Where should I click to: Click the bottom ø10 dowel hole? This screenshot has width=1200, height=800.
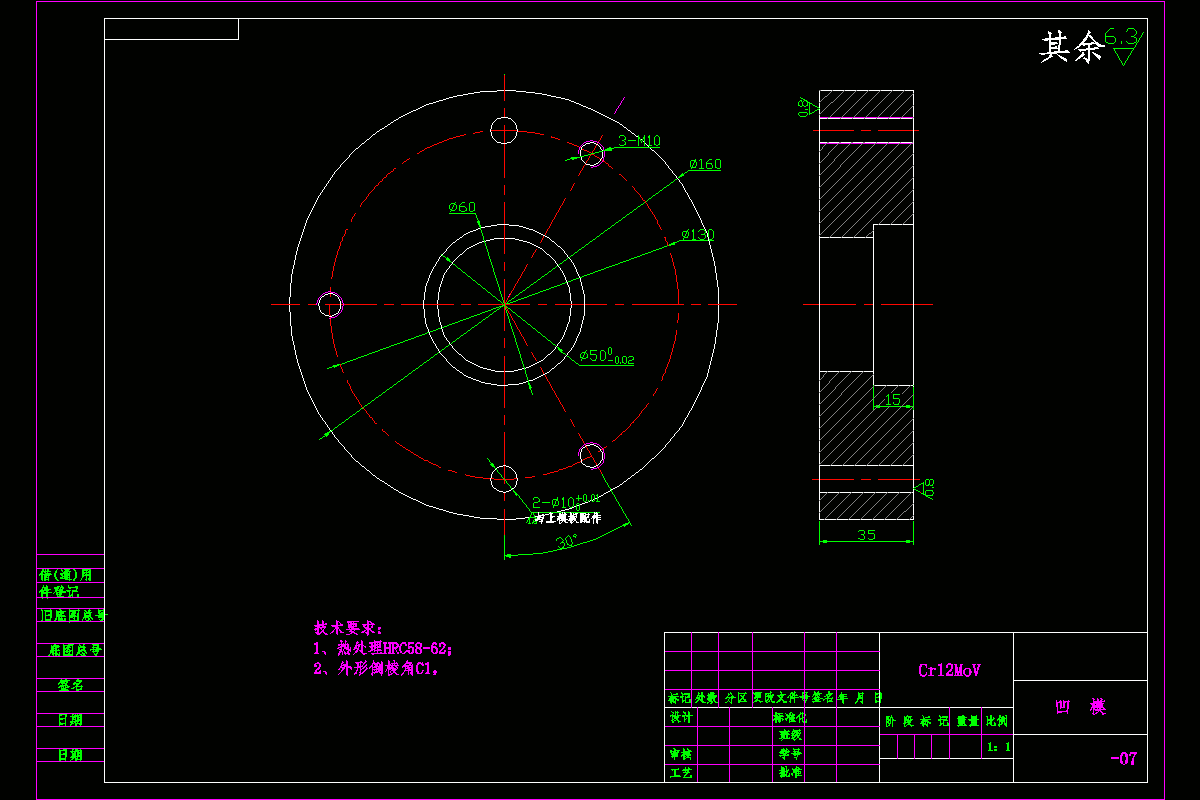click(504, 478)
